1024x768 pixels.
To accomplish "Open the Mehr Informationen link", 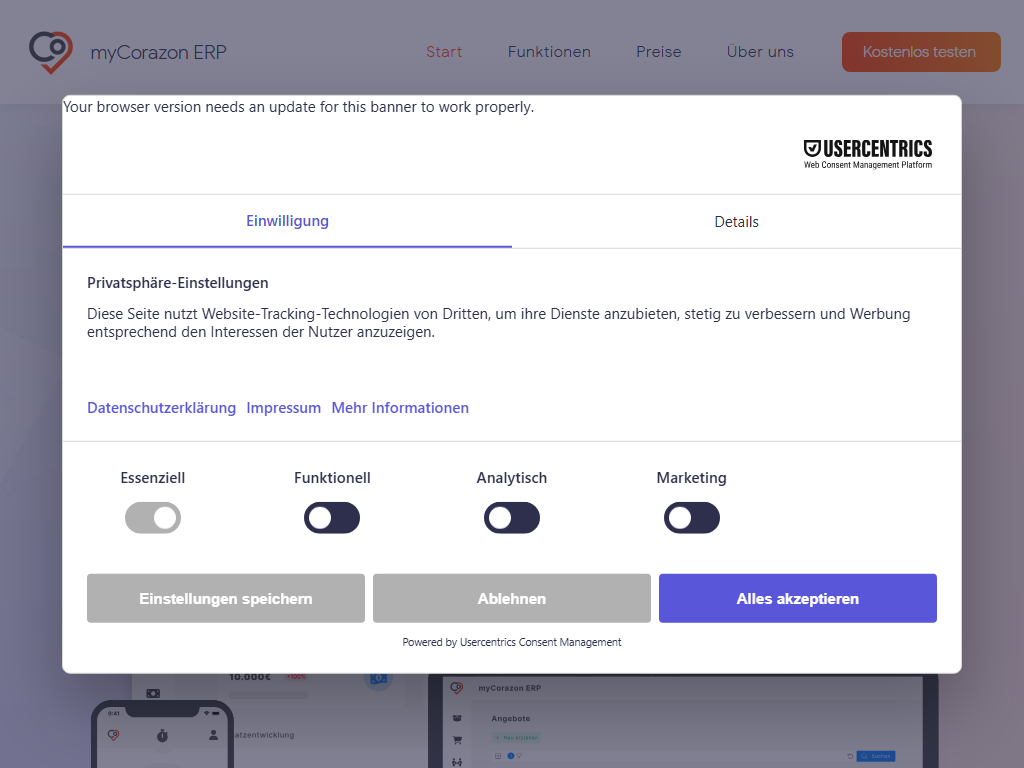I will [x=400, y=408].
